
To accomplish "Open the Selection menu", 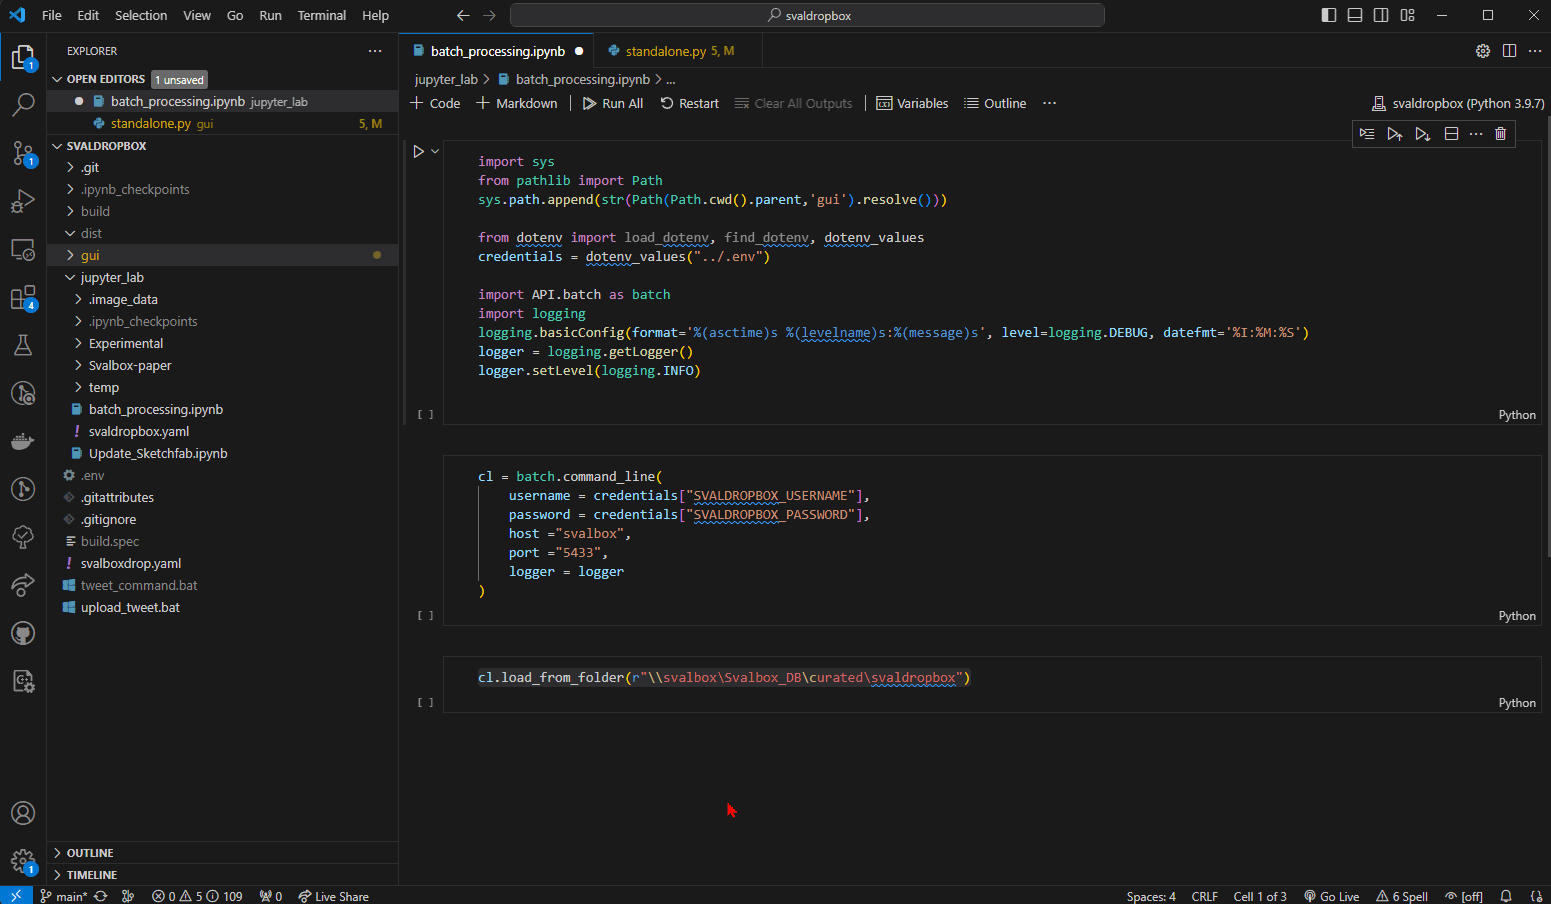I will click(x=141, y=15).
